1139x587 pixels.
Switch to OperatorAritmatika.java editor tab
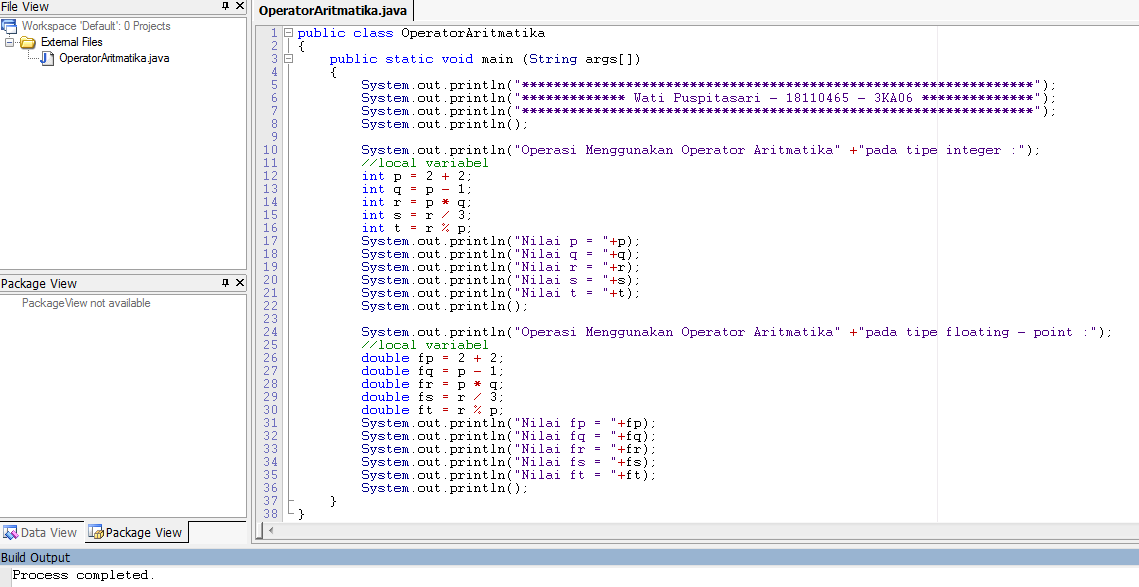coord(333,11)
